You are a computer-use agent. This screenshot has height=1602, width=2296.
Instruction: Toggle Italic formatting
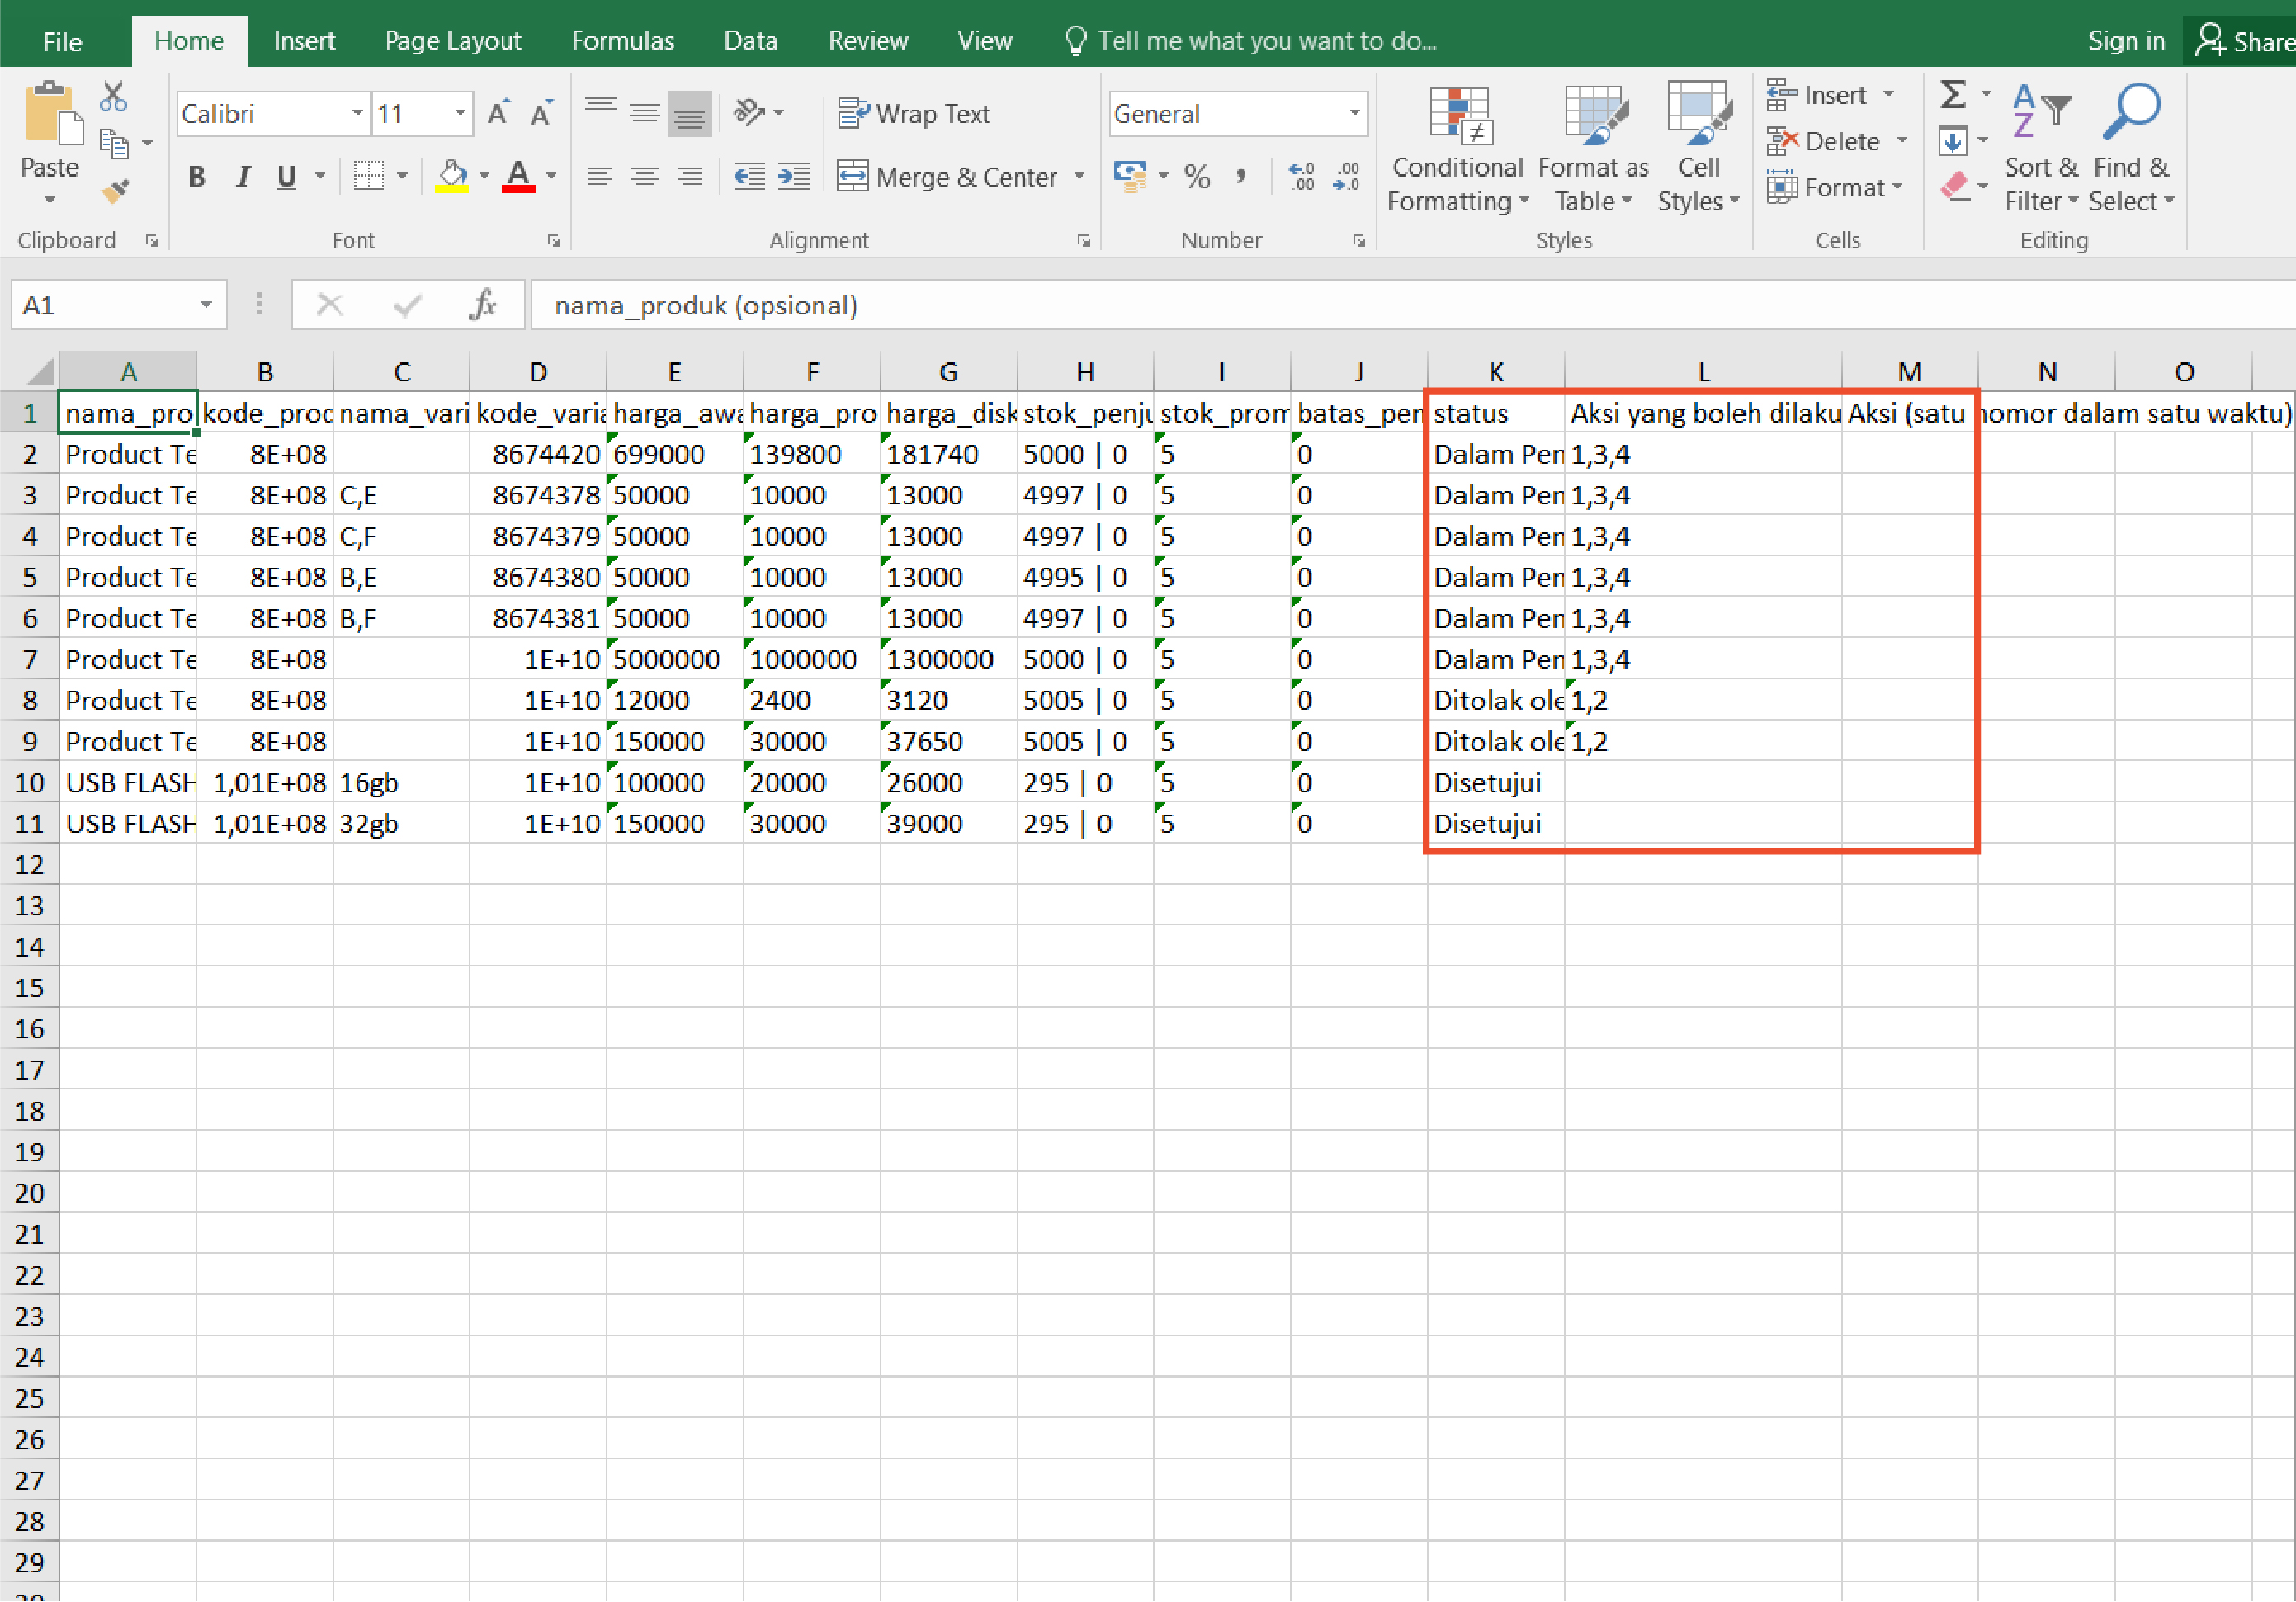click(x=242, y=177)
